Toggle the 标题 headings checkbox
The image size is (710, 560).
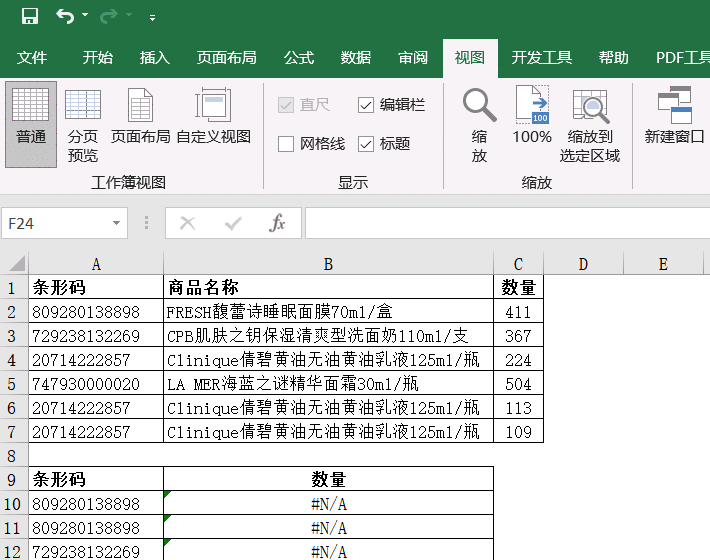coord(365,144)
